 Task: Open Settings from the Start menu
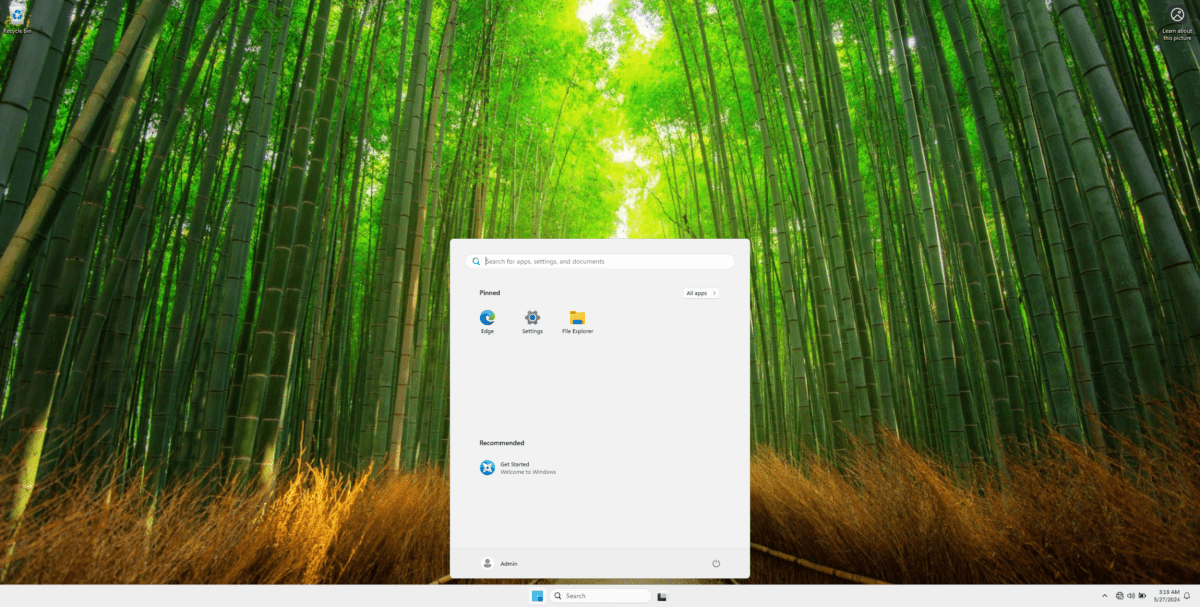tap(532, 318)
